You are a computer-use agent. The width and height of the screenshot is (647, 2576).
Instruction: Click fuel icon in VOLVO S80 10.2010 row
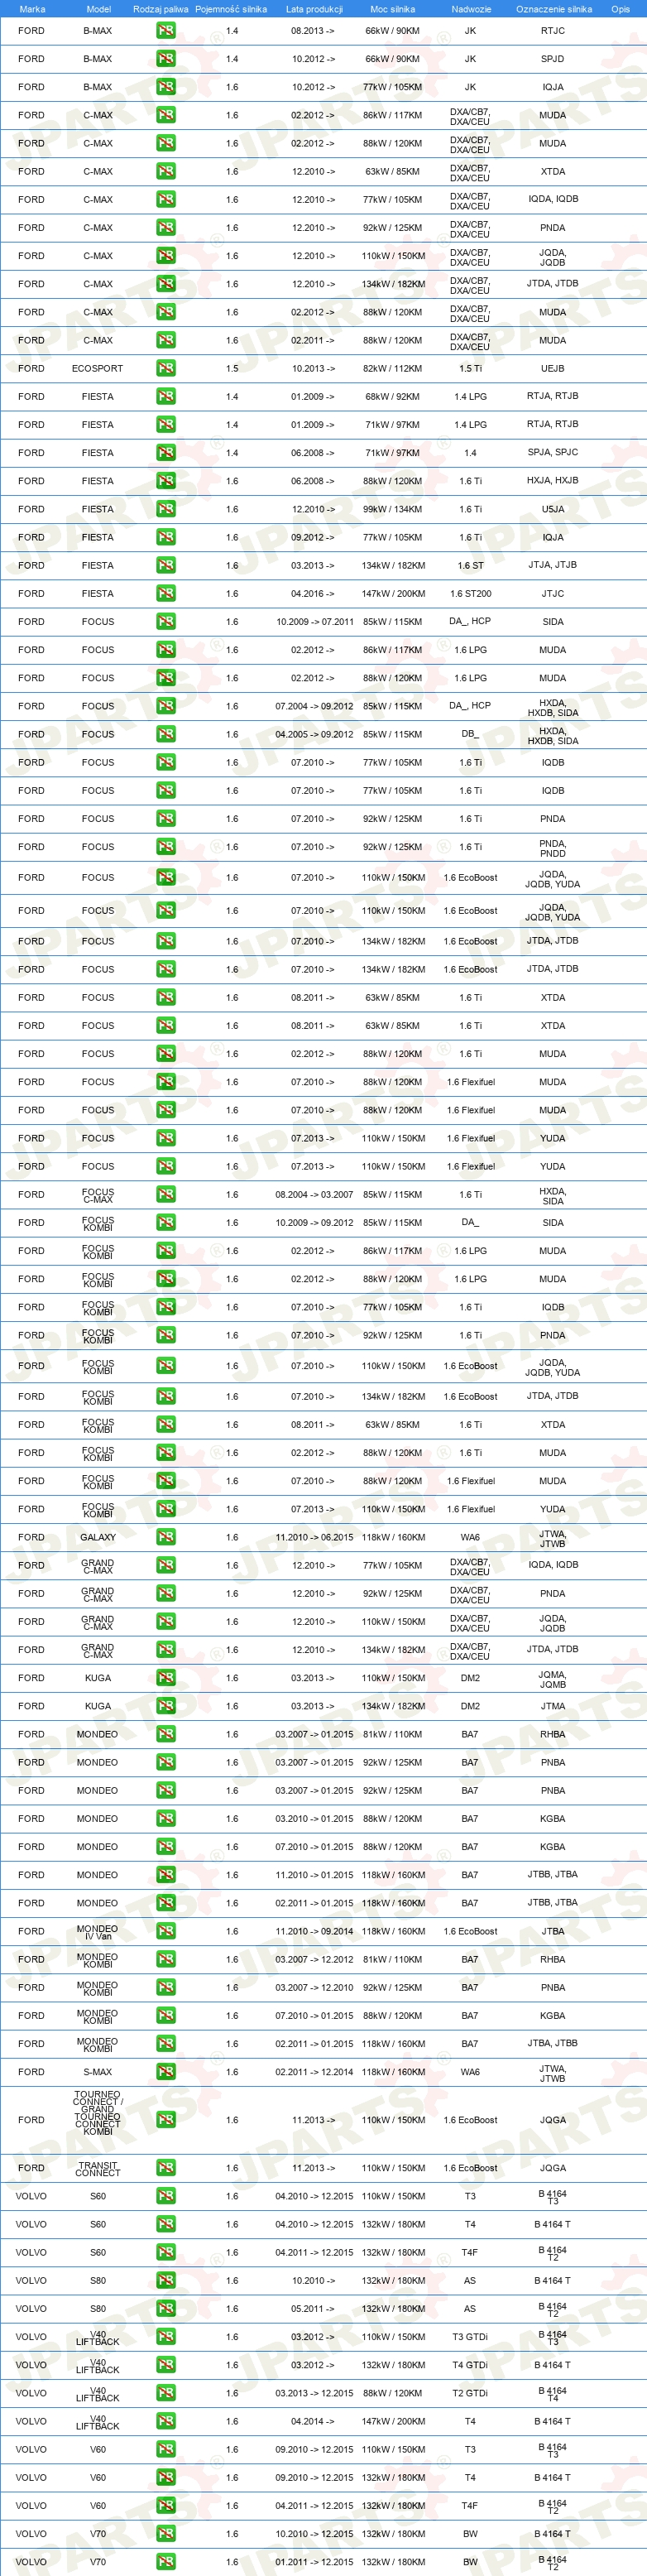[x=166, y=2280]
